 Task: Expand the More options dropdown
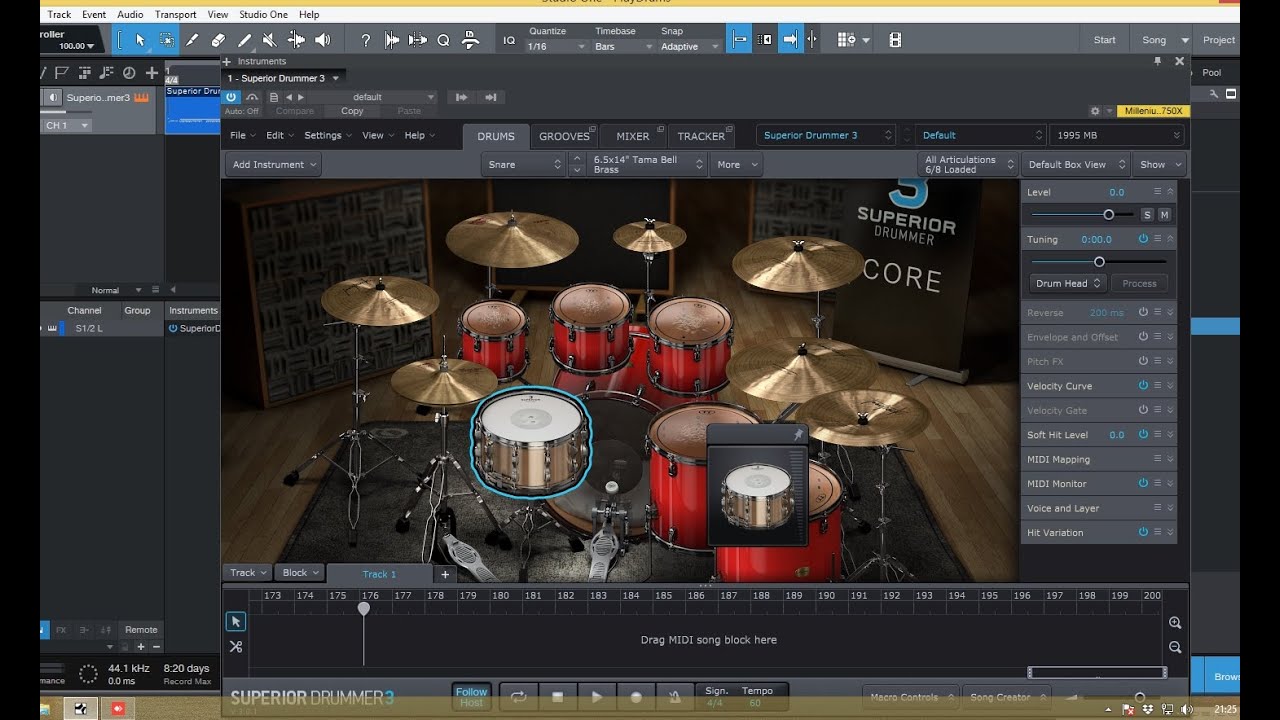(735, 165)
